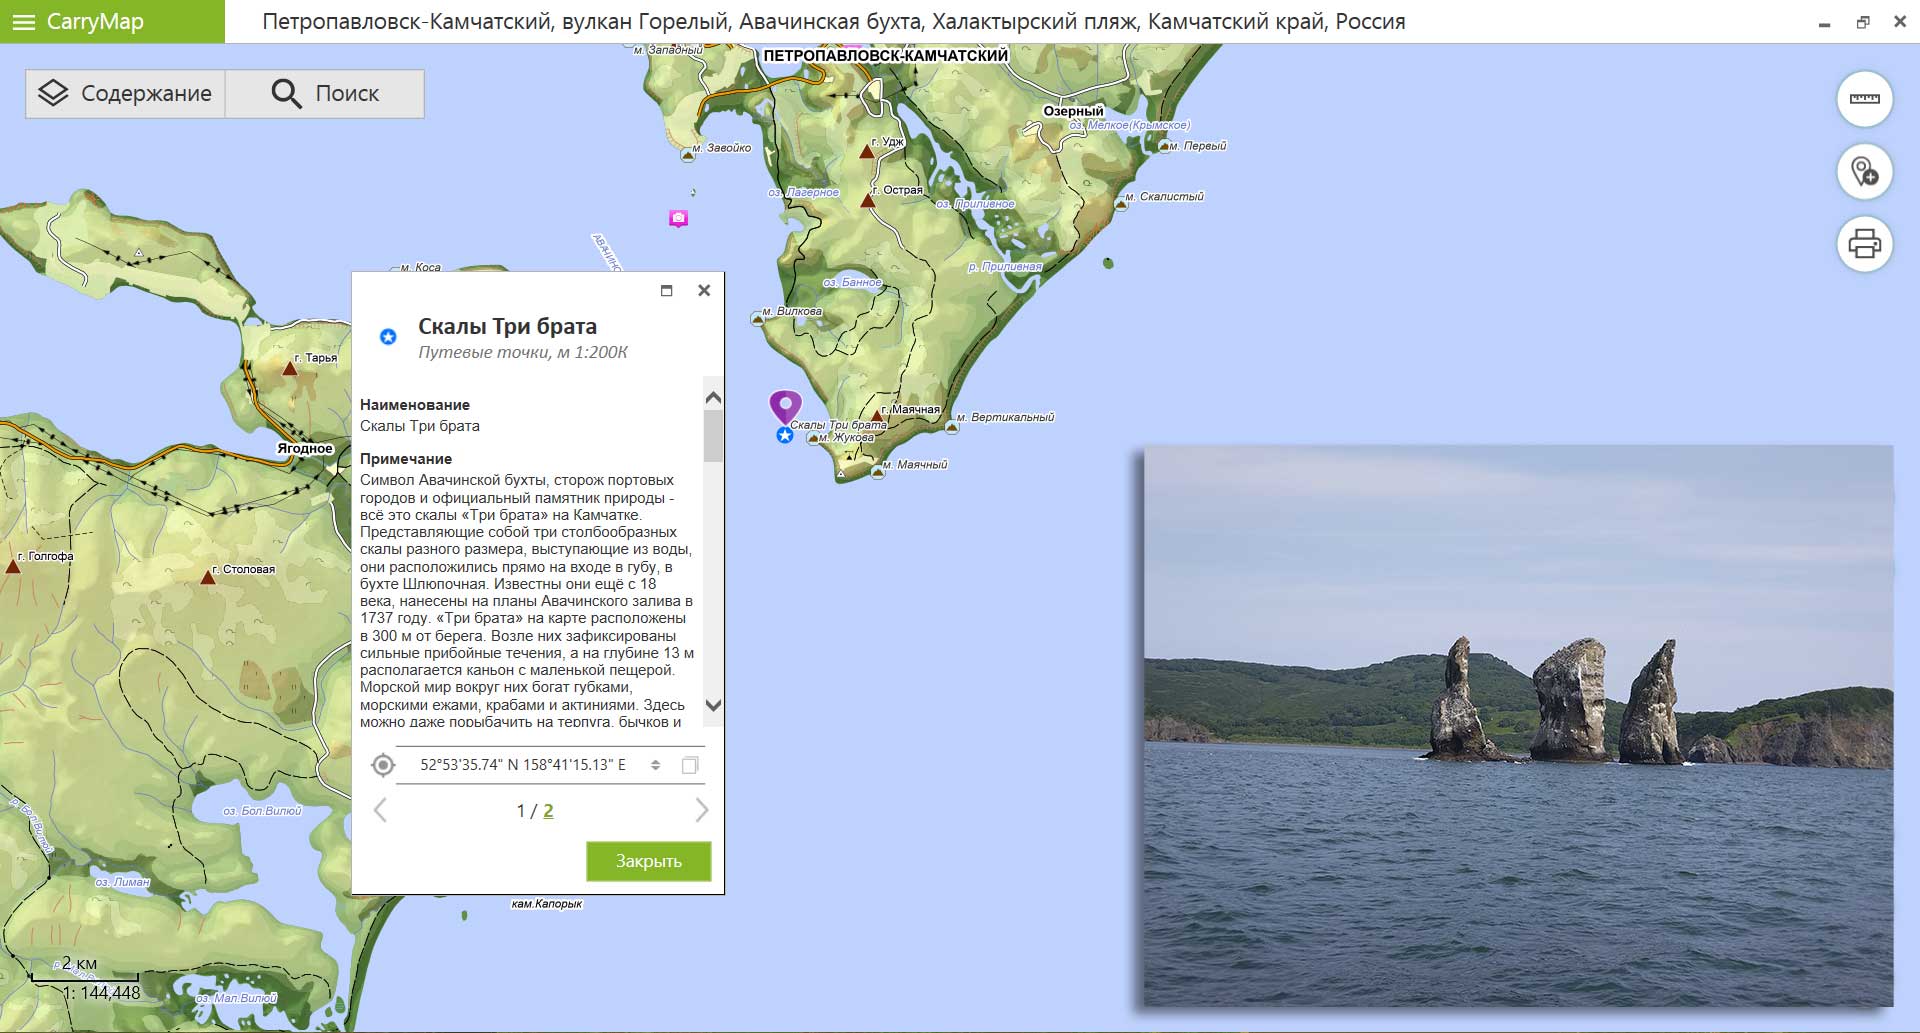Image resolution: width=1920 pixels, height=1033 pixels.
Task: Go to previous feature with left arrow
Action: pyautogui.click(x=380, y=810)
